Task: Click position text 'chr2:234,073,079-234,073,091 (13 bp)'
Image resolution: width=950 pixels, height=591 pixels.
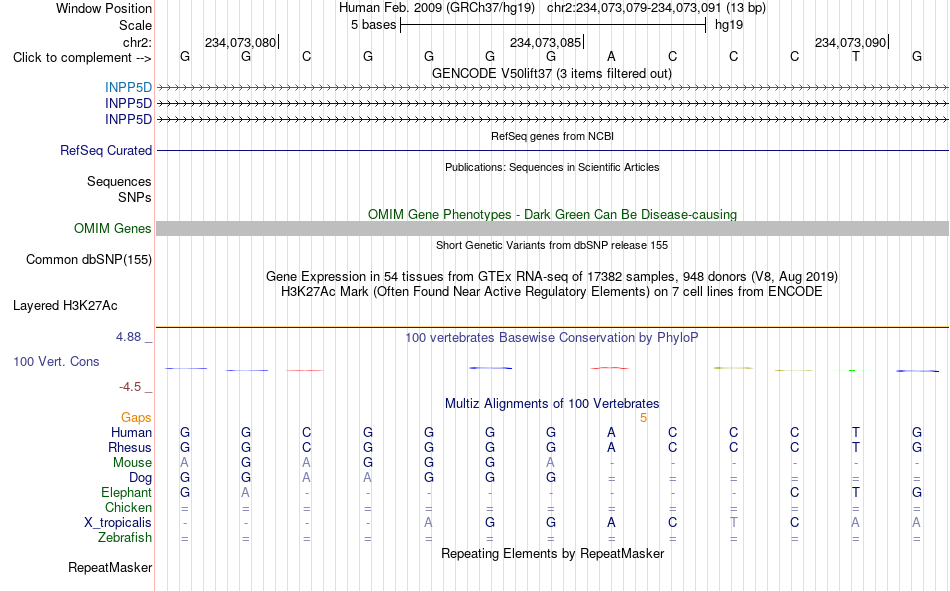Action: pos(656,8)
